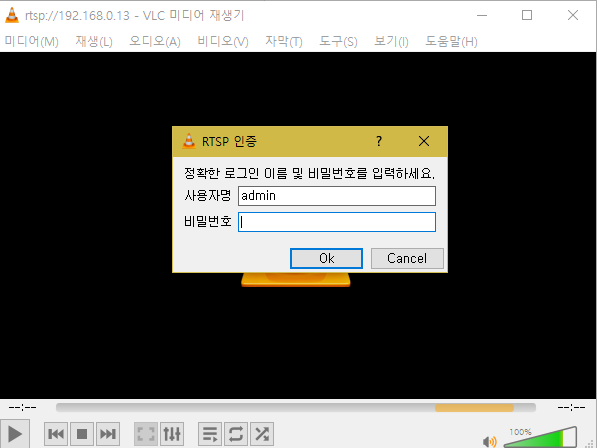Expand the 오디오(A) menu
Image resolution: width=597 pixels, height=448 pixels.
(x=155, y=41)
